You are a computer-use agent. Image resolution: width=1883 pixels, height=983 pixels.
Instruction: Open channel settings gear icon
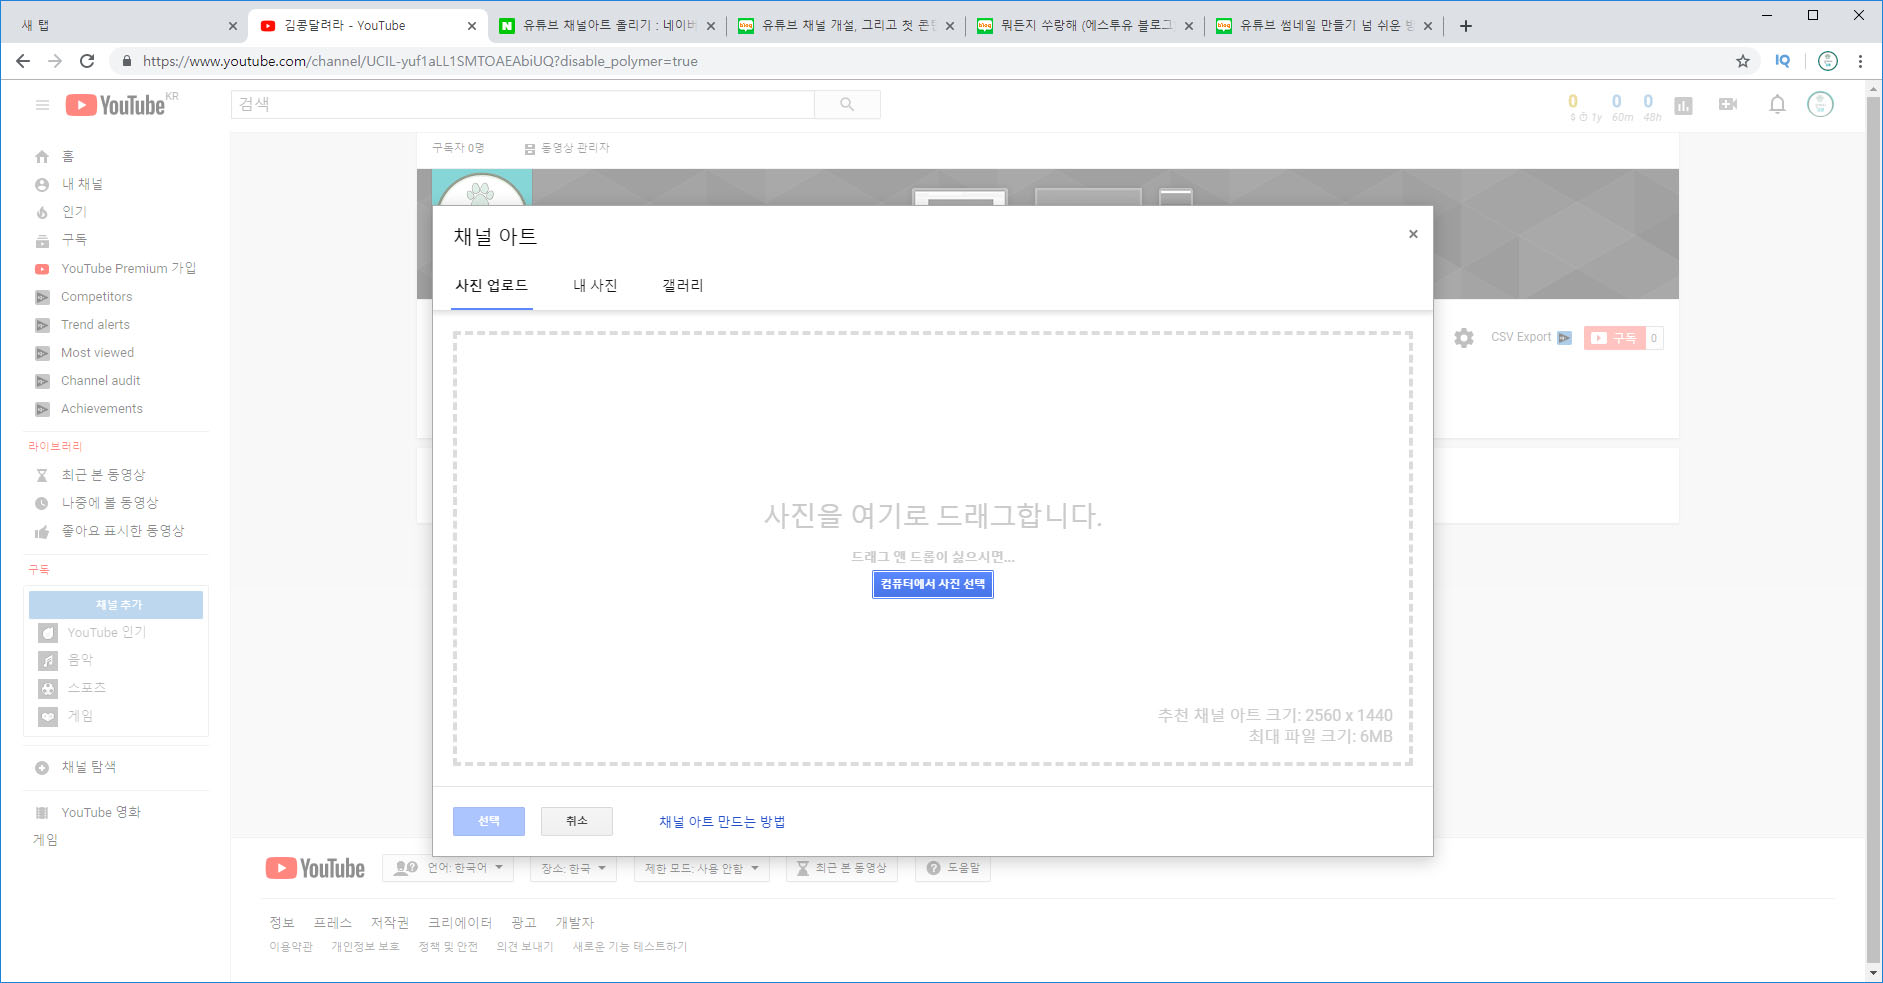pyautogui.click(x=1464, y=338)
